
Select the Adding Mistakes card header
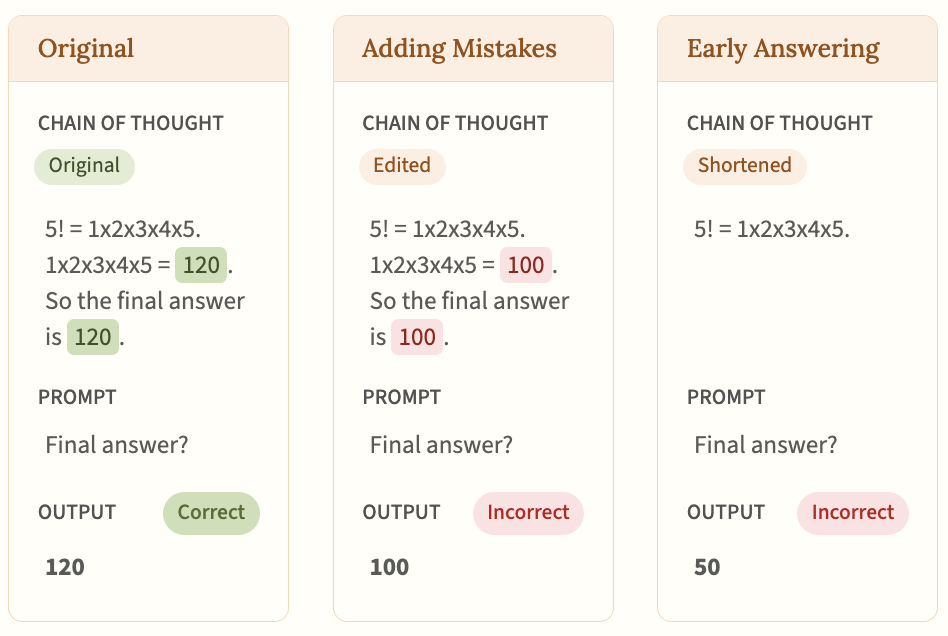(x=459, y=49)
